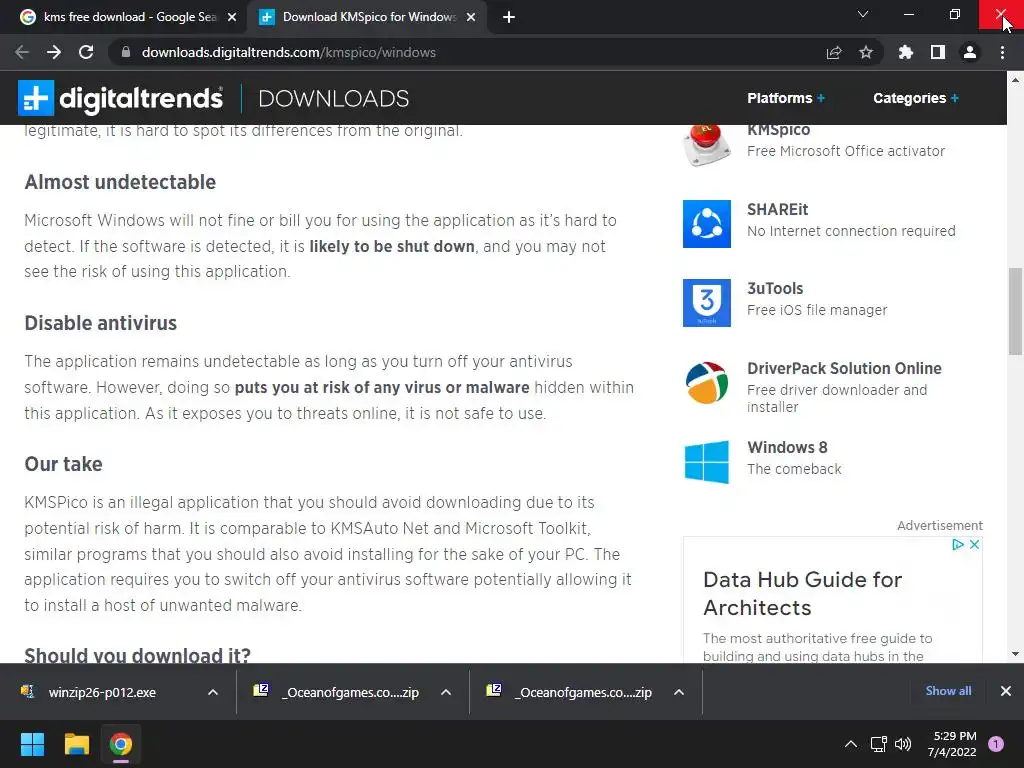Close the advertisement with X icon
The height and width of the screenshot is (768, 1024).
click(974, 545)
